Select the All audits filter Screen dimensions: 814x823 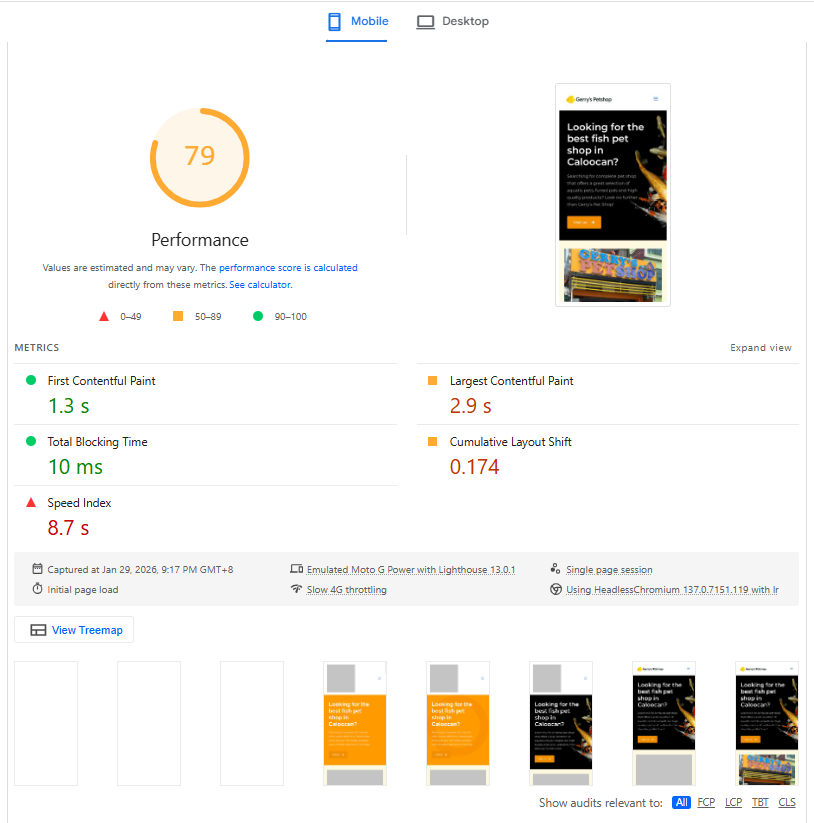click(681, 802)
